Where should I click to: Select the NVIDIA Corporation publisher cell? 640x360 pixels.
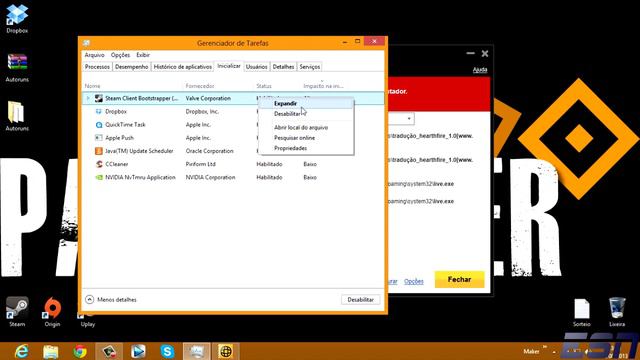(x=210, y=178)
